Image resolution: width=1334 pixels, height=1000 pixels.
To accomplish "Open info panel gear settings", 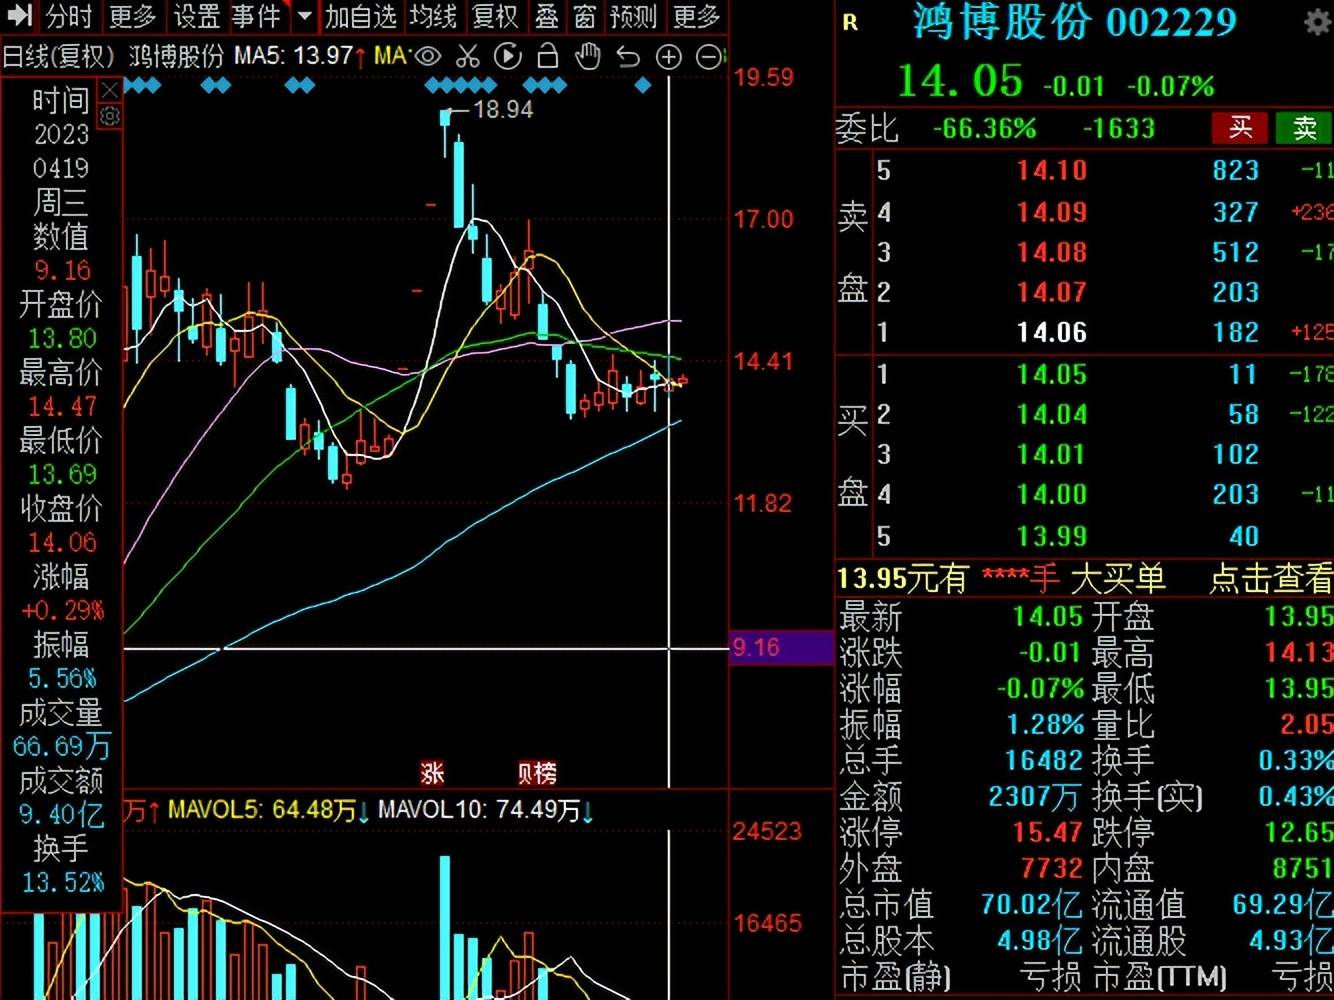I will (x=110, y=116).
